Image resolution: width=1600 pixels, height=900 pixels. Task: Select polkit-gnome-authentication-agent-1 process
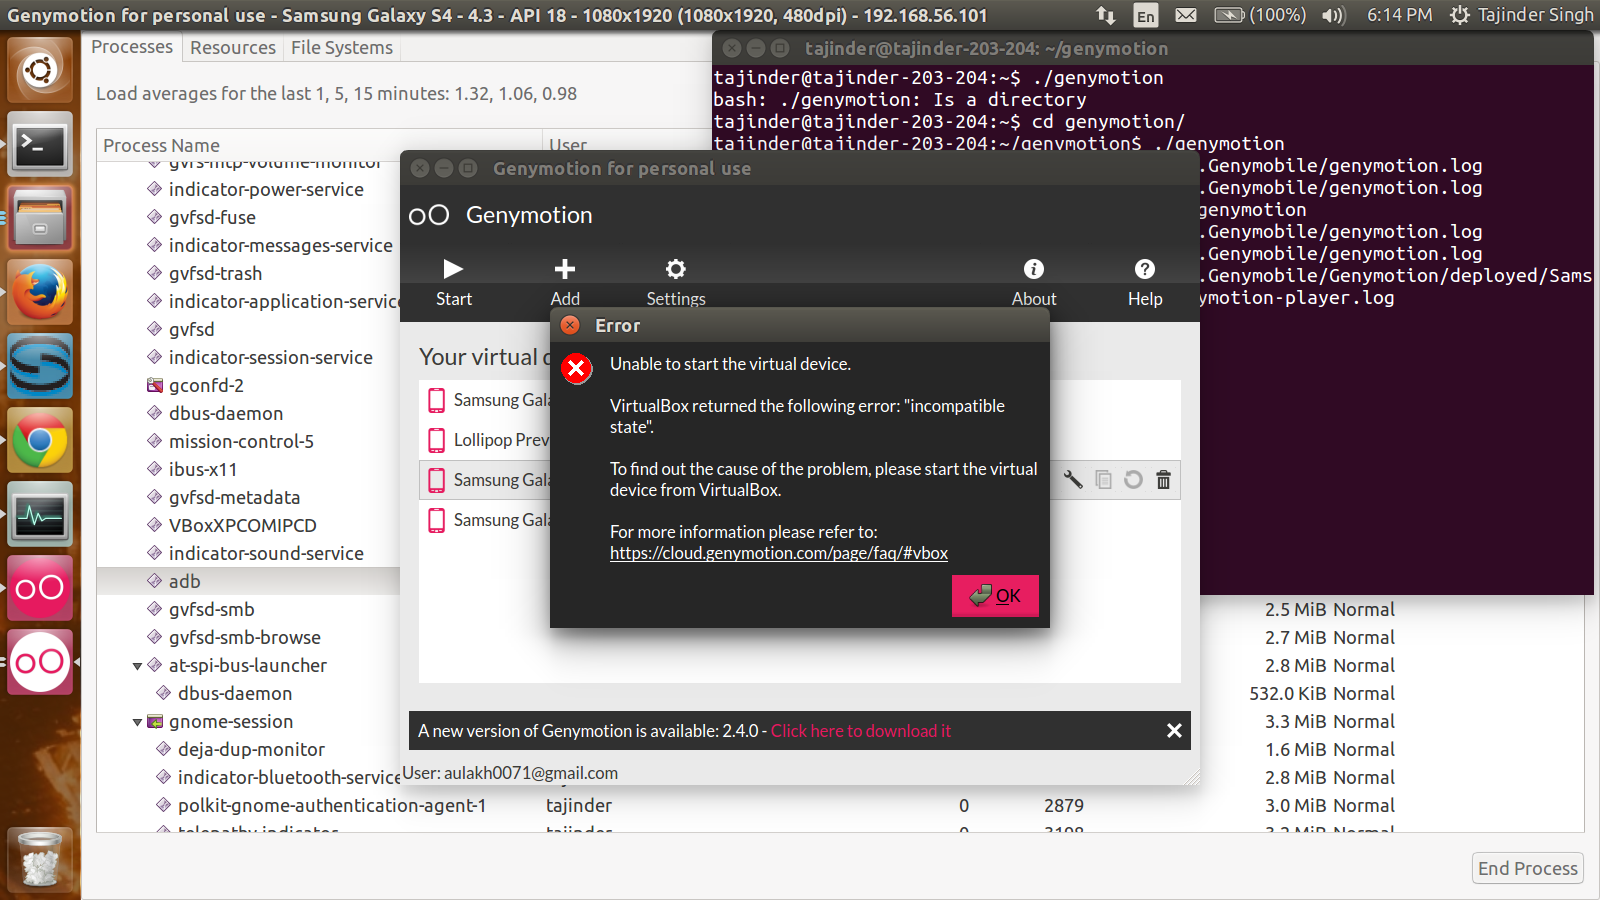[332, 805]
